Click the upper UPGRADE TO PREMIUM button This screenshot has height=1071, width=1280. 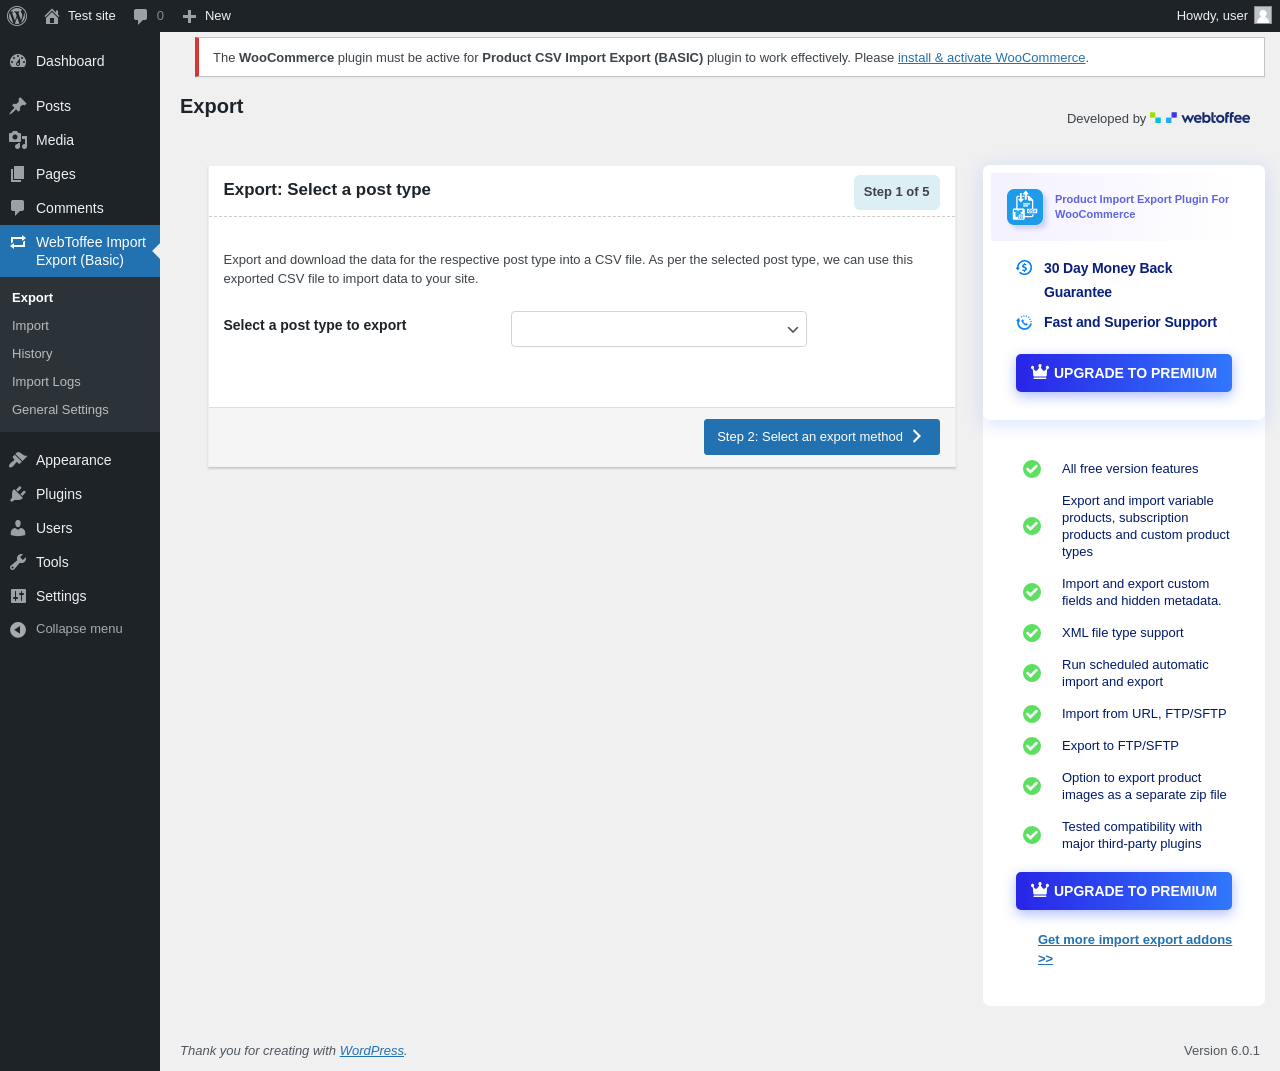[1124, 373]
